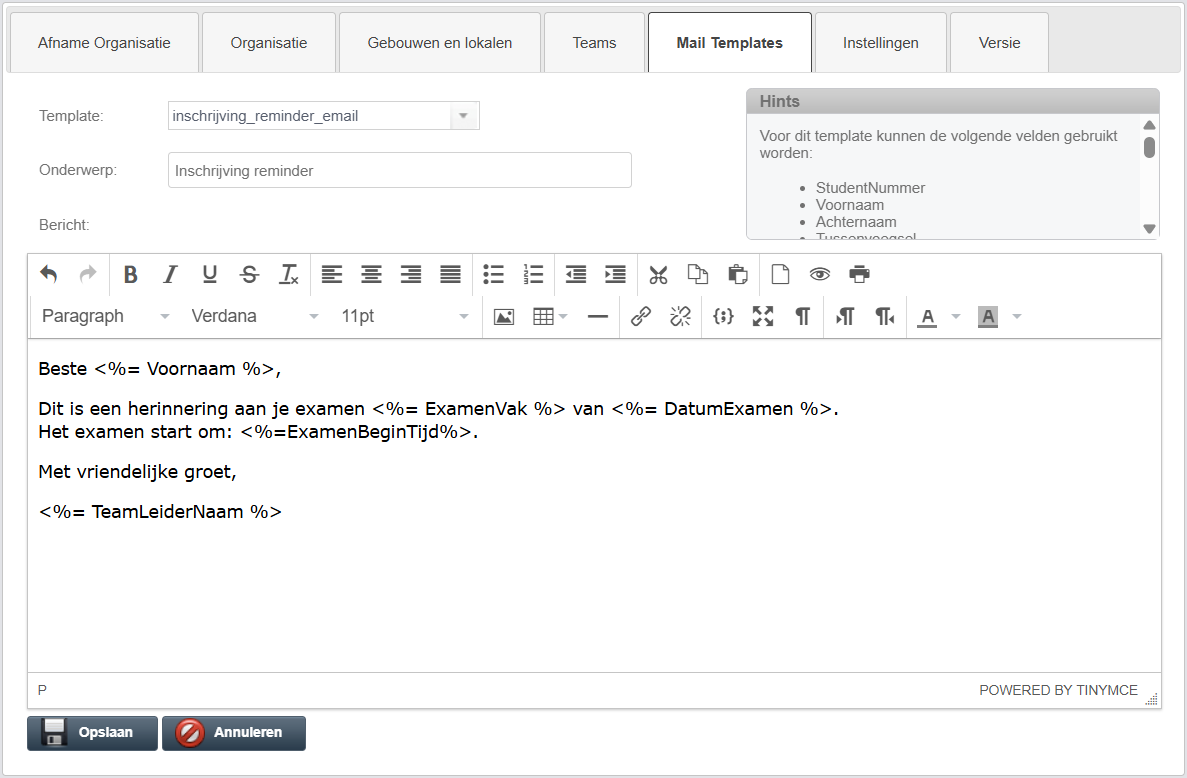Click 'Voornaam' in the Hints list
This screenshot has height=778, width=1187.
click(849, 205)
